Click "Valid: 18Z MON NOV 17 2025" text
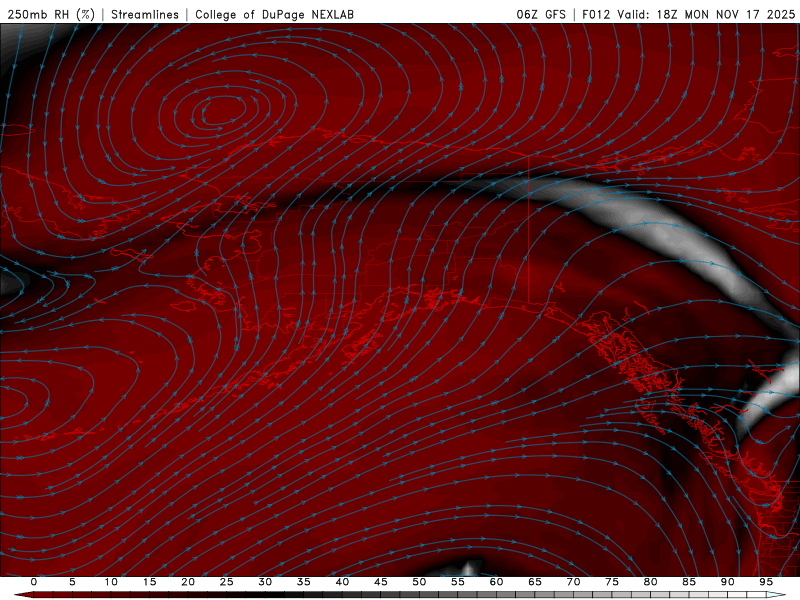The width and height of the screenshot is (800, 600). (x=706, y=14)
